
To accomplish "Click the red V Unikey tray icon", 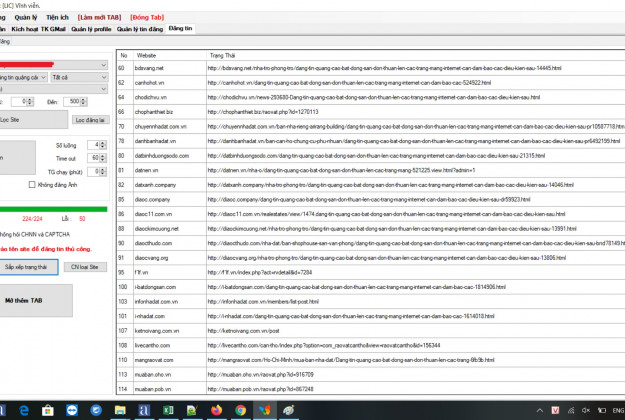I will [x=555, y=410].
